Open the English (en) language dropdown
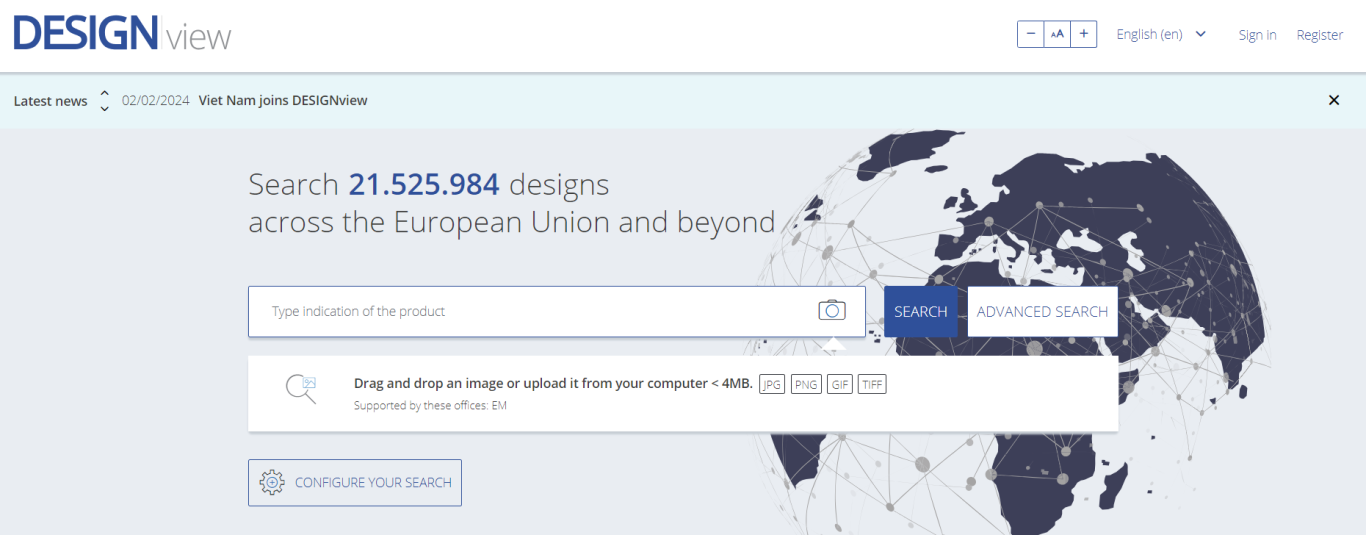The height and width of the screenshot is (535, 1366). coord(1161,34)
